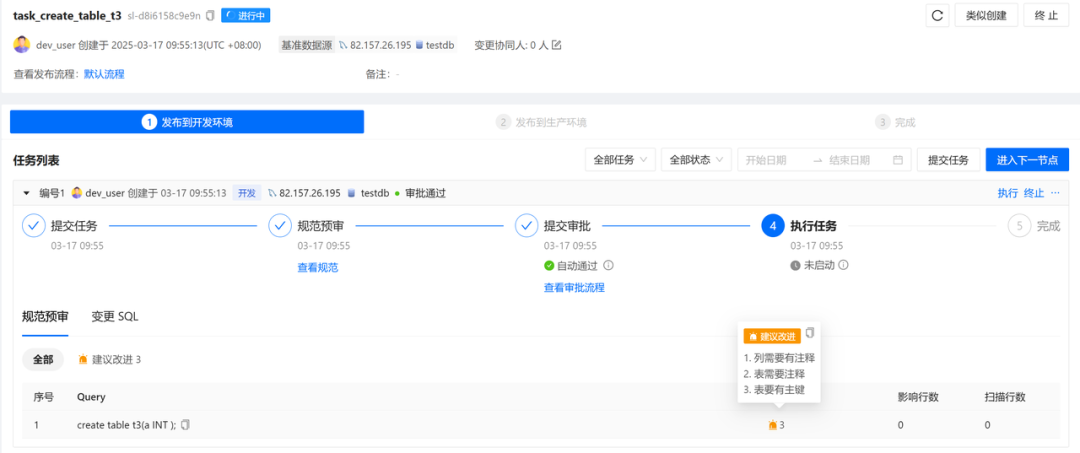Open the 全部状态 dropdown
1080x453 pixels.
click(x=695, y=160)
